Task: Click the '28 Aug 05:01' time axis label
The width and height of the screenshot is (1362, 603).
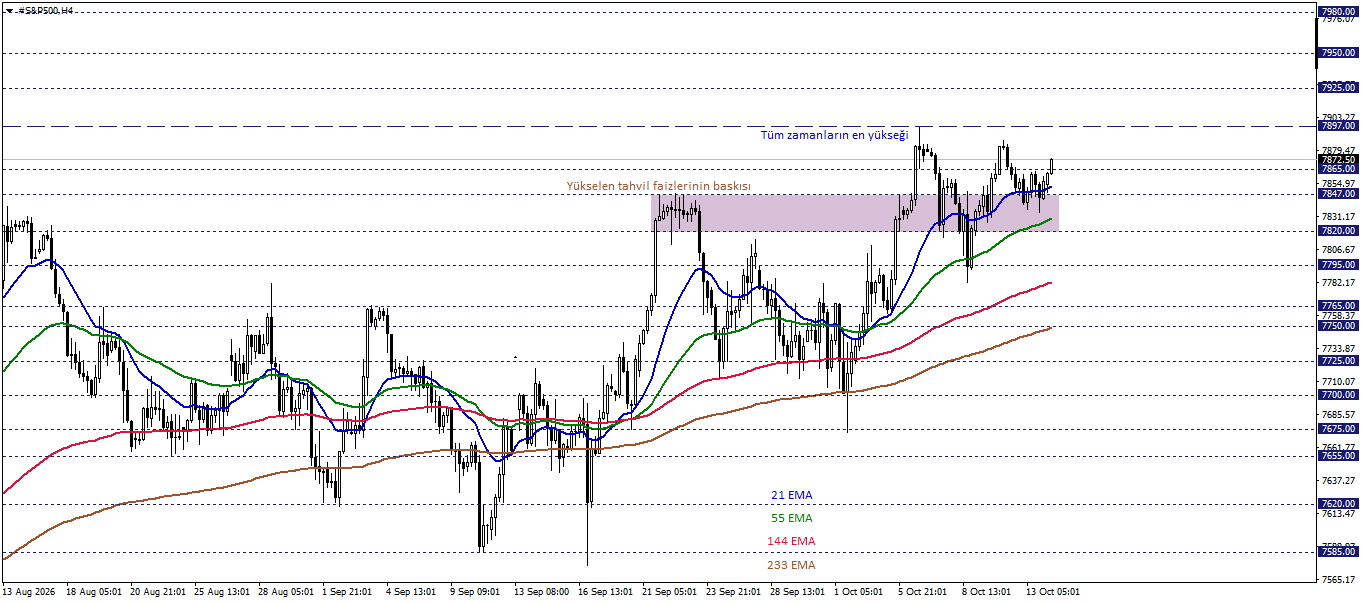Action: tap(286, 592)
